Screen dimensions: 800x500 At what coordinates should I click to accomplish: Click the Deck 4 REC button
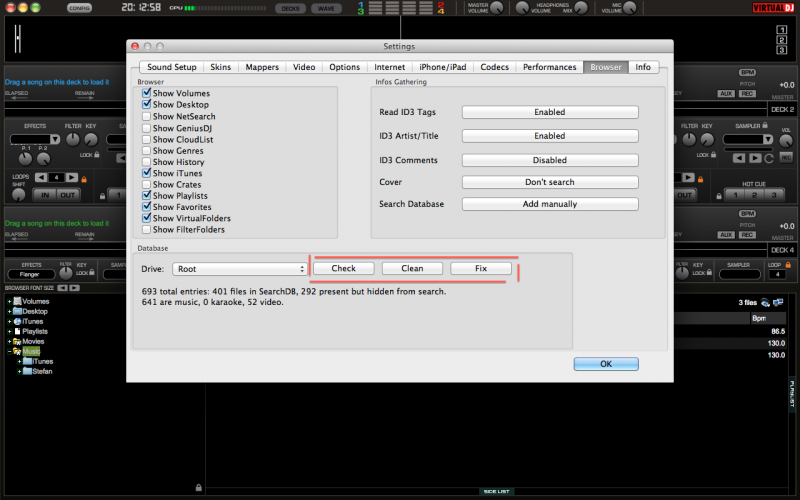(747, 235)
